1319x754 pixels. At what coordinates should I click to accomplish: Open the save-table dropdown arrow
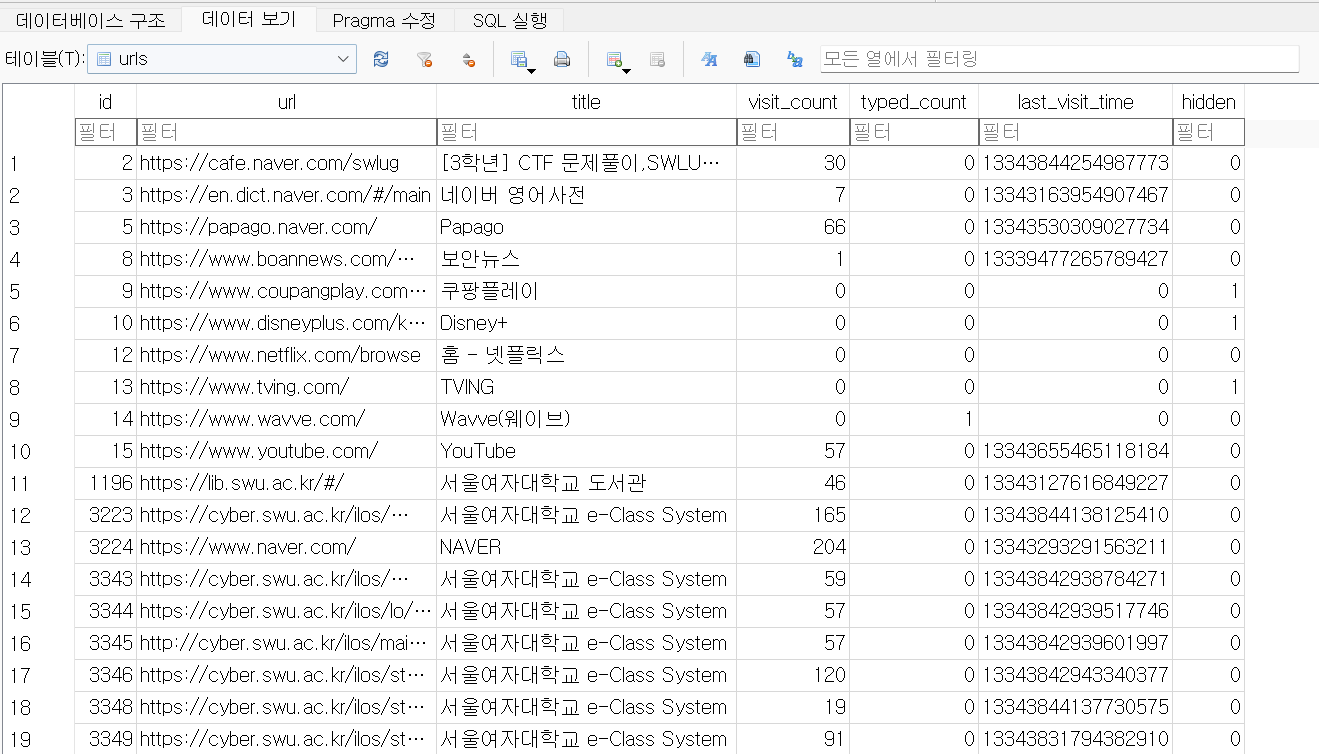(532, 70)
